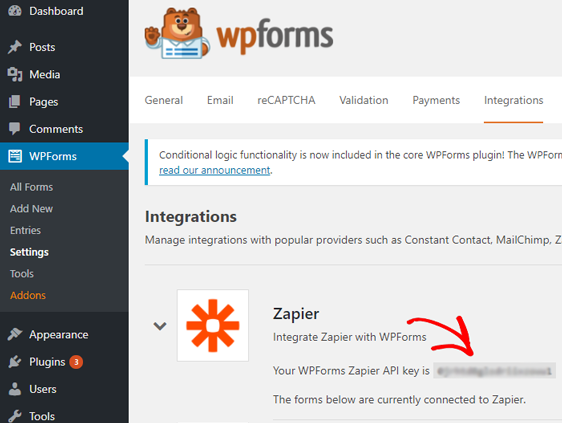Image resolution: width=562 pixels, height=423 pixels.
Task: Click the Tools wrench icon
Action: (15, 416)
